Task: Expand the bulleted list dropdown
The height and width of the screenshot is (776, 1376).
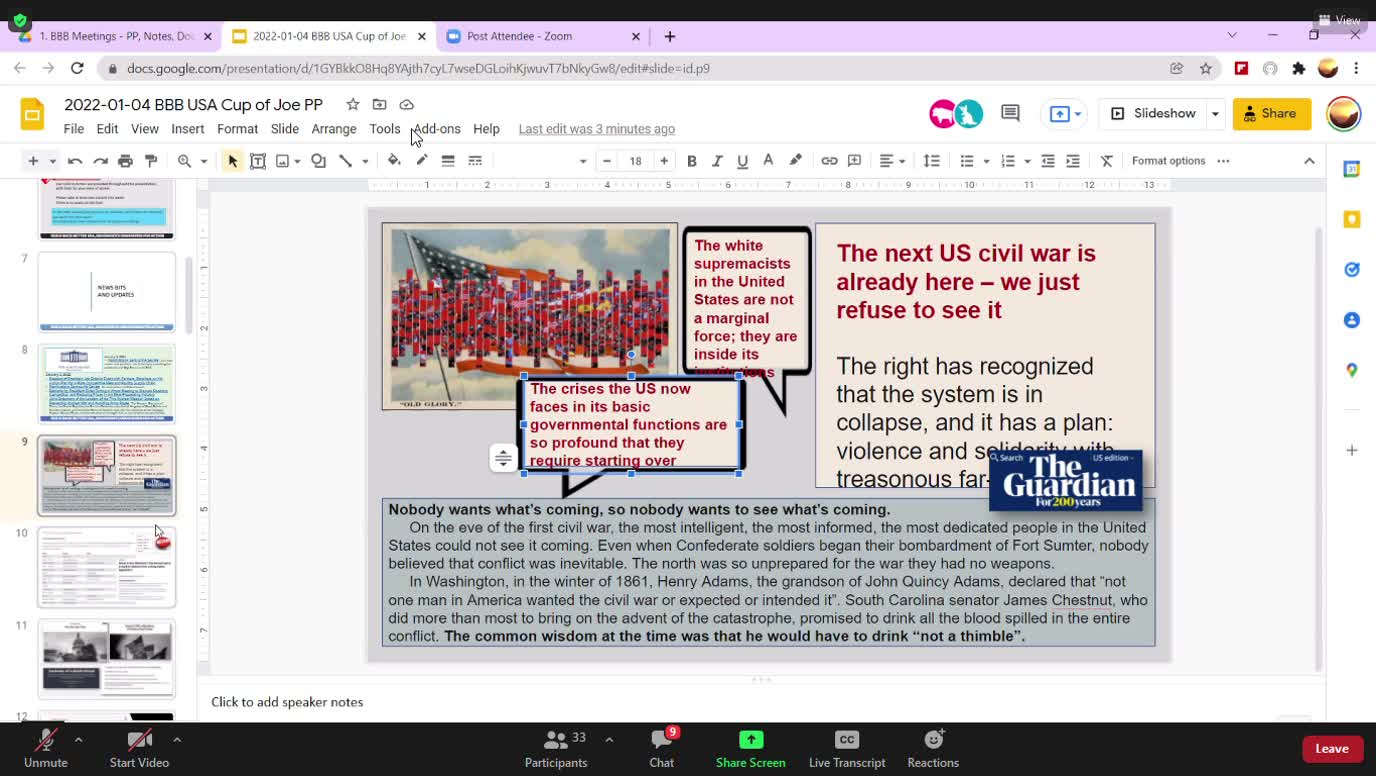Action: tap(986, 161)
